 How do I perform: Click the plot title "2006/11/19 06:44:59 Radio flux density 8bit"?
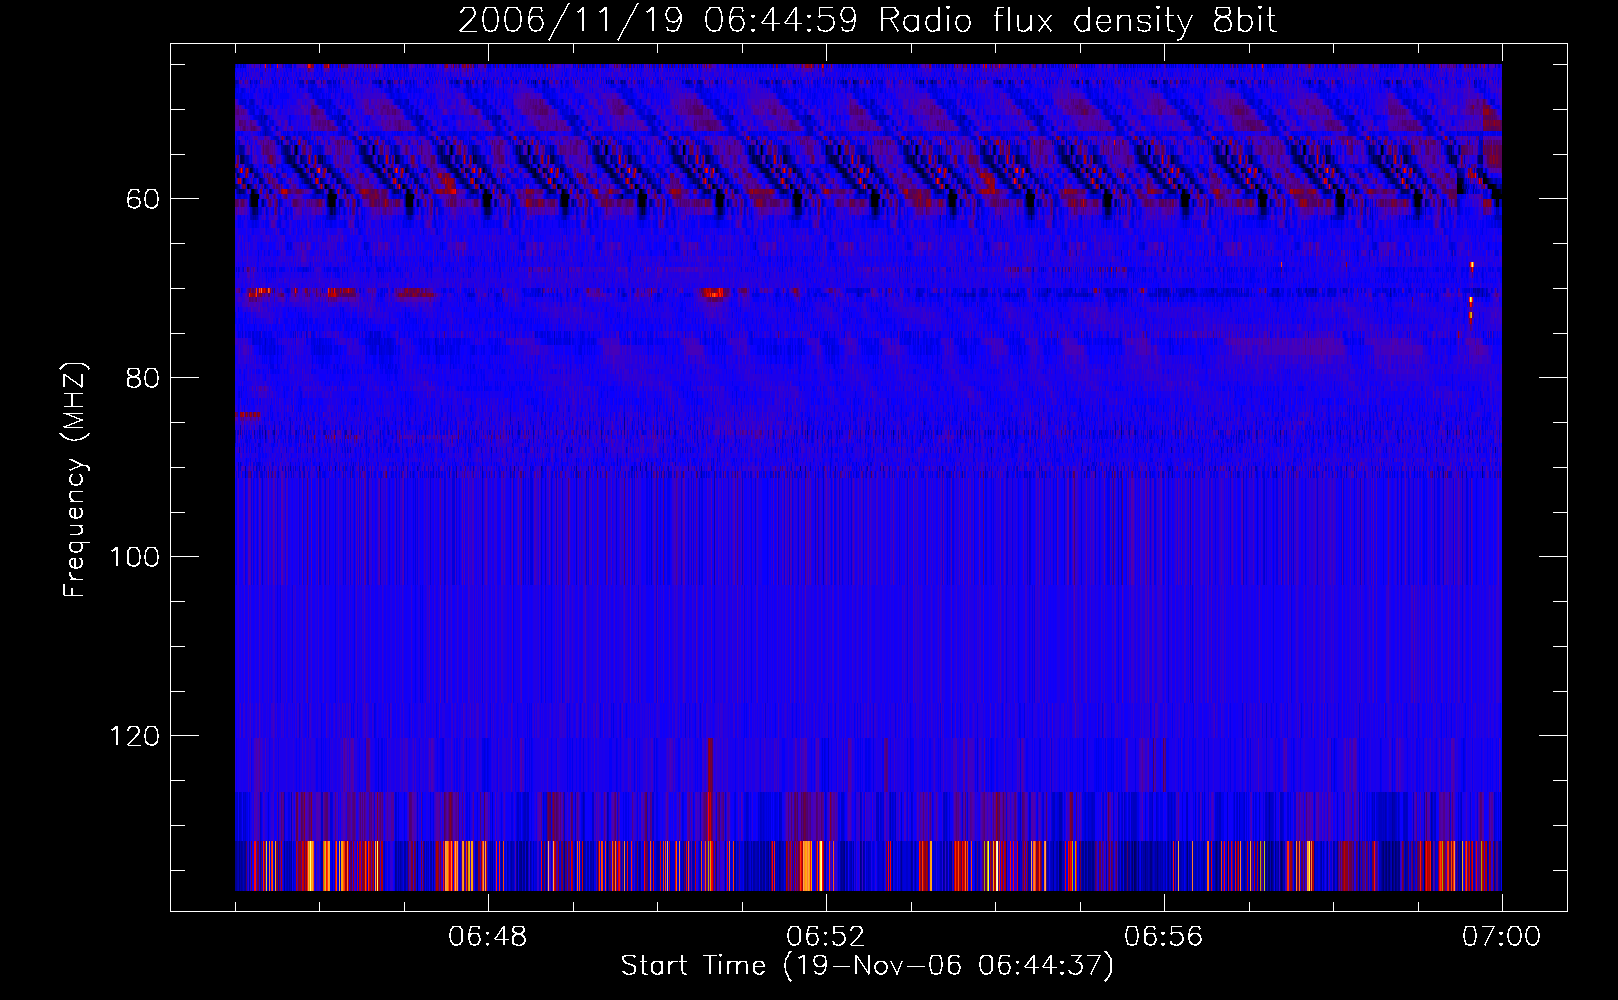(867, 21)
